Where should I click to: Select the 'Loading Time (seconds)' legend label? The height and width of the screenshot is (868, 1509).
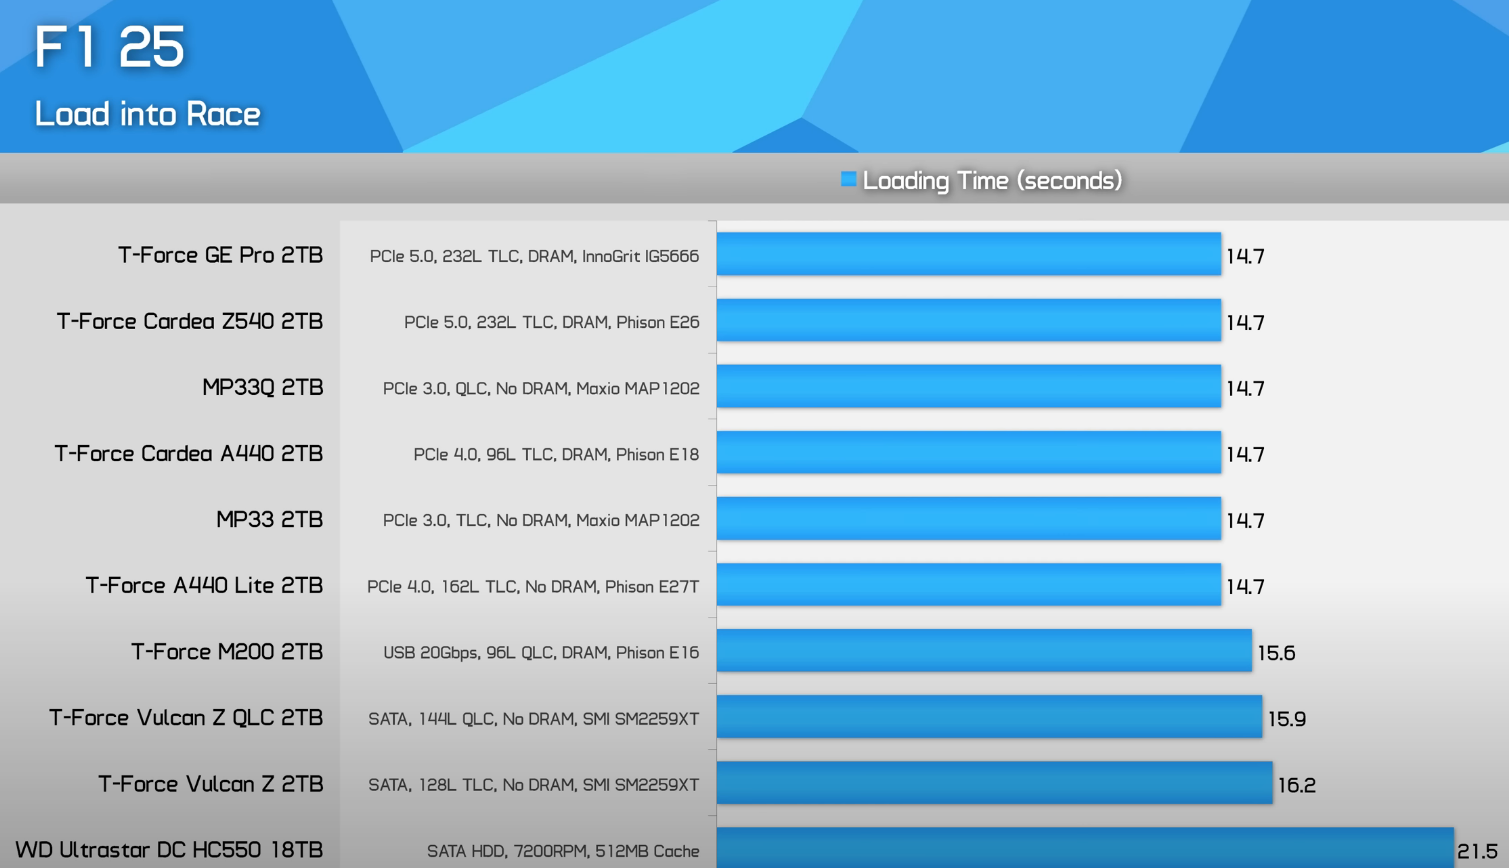(x=992, y=181)
